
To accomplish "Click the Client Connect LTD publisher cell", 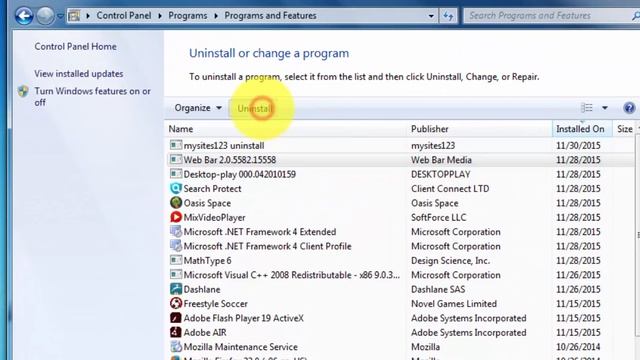I will click(x=450, y=189).
